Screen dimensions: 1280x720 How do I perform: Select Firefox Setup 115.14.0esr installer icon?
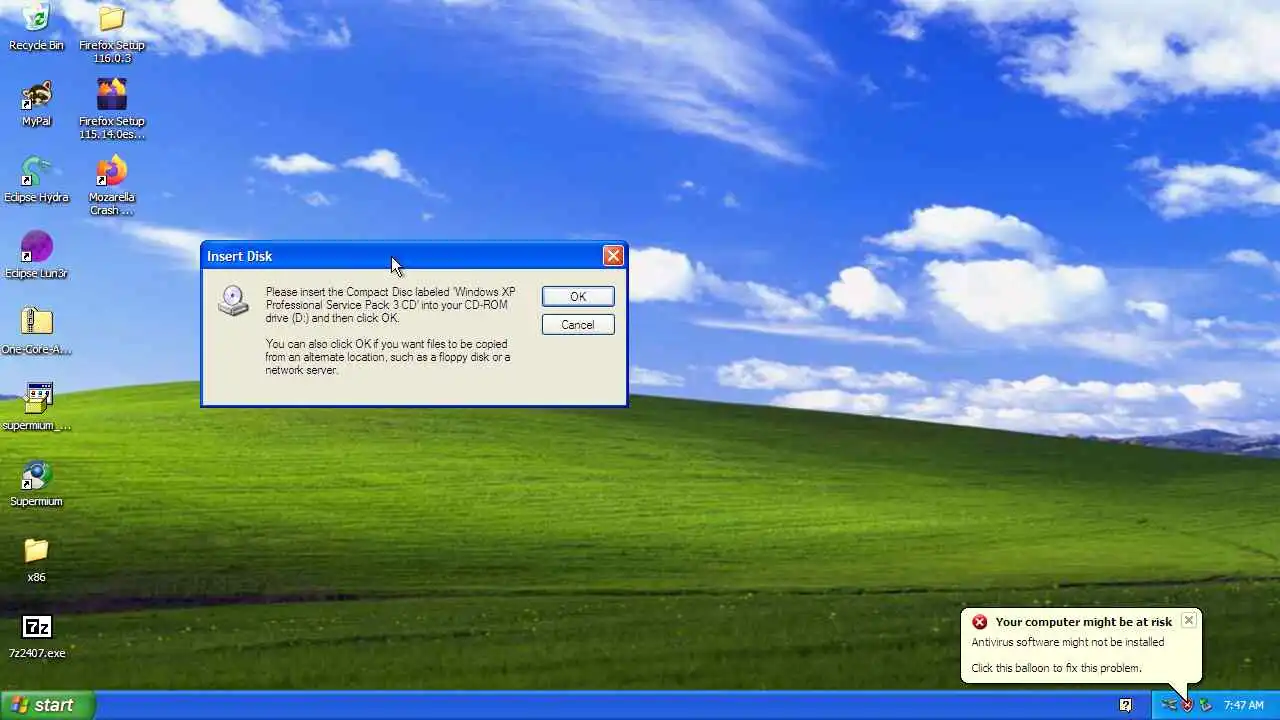pos(112,95)
